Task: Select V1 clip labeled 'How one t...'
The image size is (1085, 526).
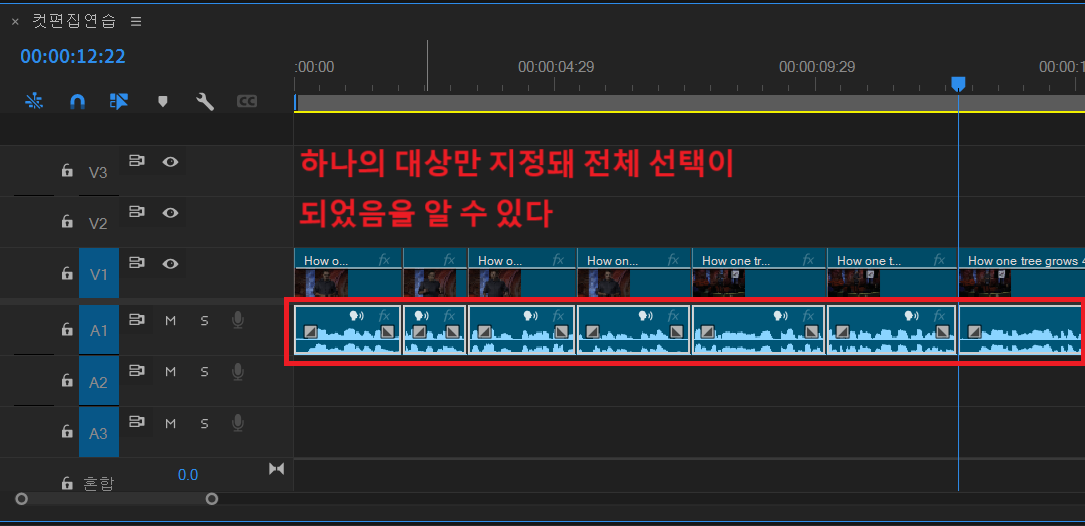Action: click(892, 275)
